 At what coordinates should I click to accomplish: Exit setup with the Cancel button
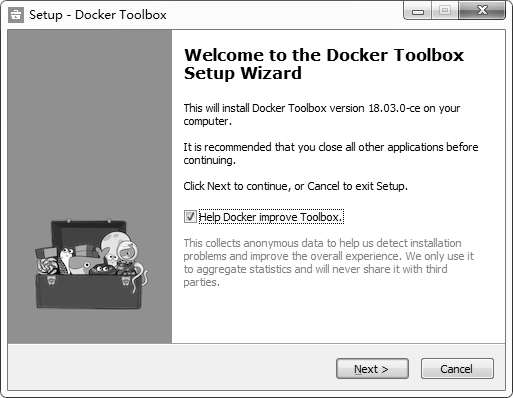(x=457, y=369)
